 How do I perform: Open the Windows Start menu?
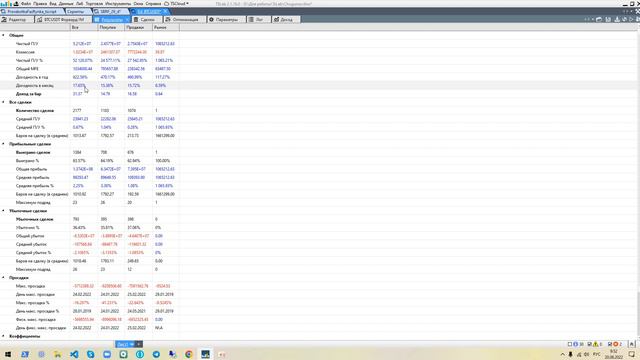click(8, 354)
